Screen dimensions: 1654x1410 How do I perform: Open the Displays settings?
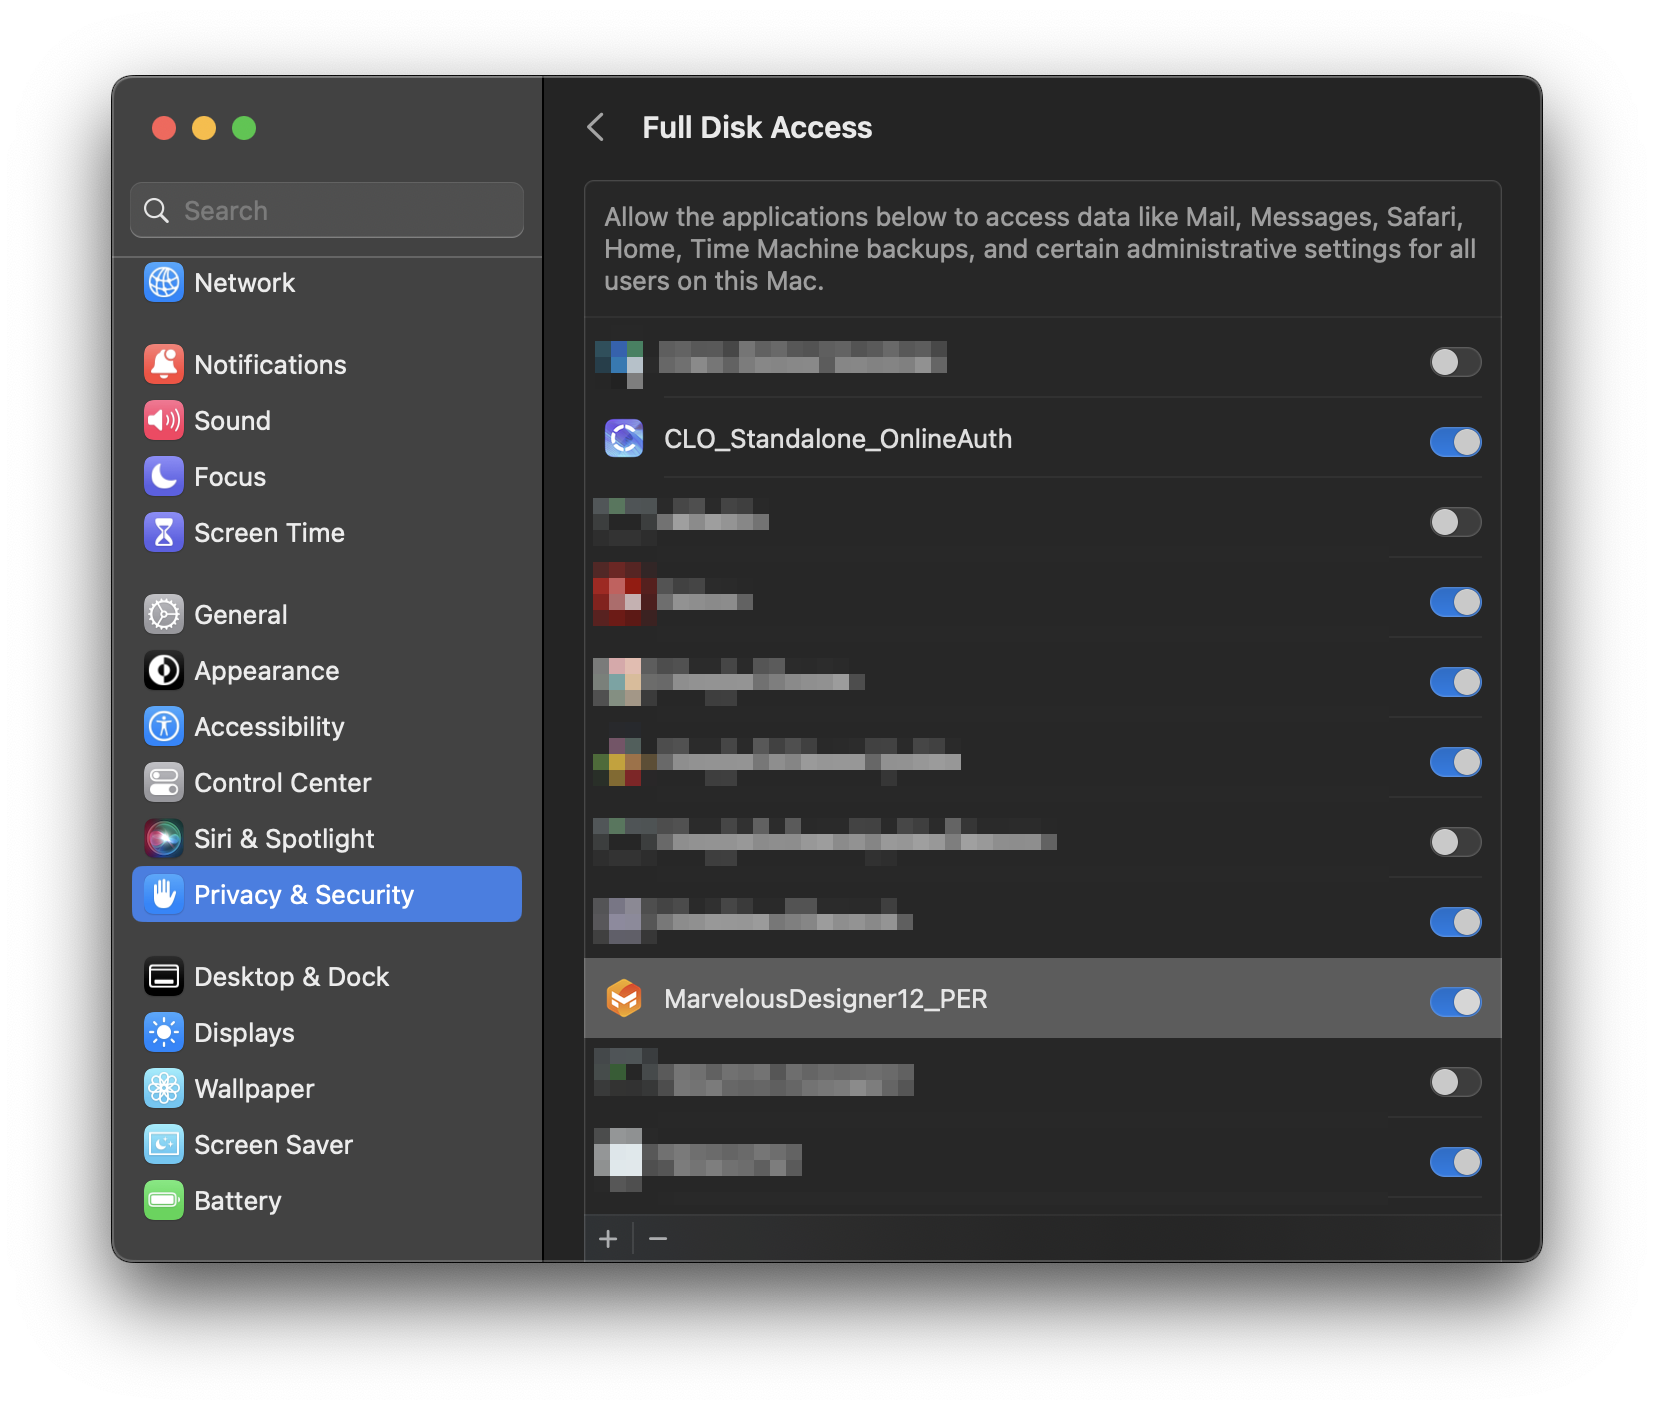pos(243,1032)
